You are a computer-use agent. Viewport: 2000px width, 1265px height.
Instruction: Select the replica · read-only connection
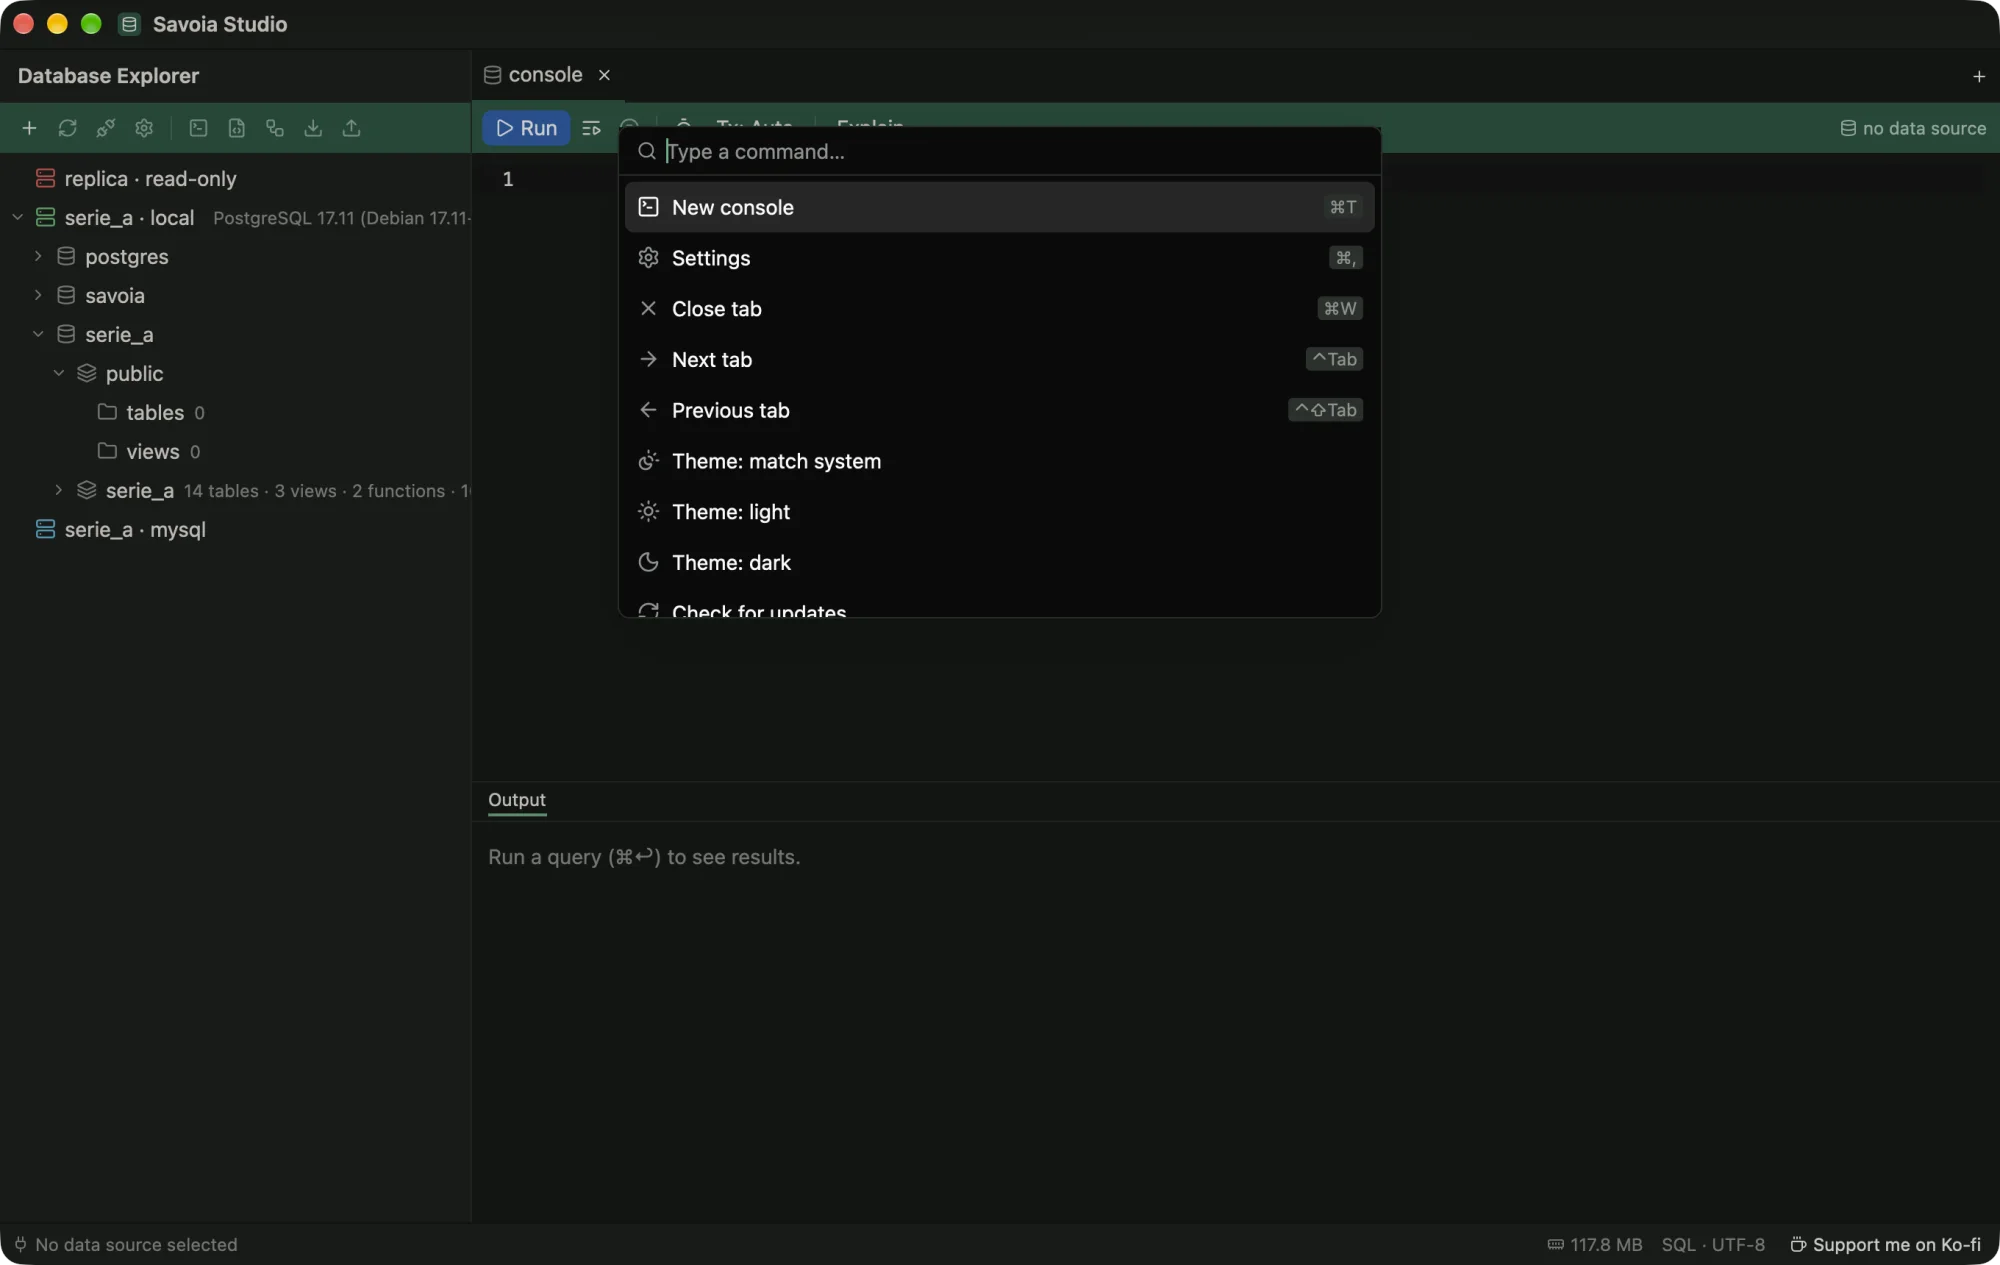tap(236, 179)
